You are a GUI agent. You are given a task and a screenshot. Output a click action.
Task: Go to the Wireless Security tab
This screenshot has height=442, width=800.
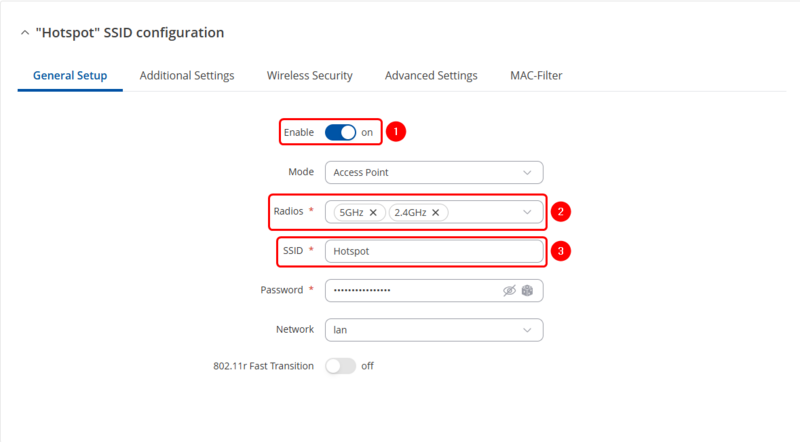click(x=309, y=76)
